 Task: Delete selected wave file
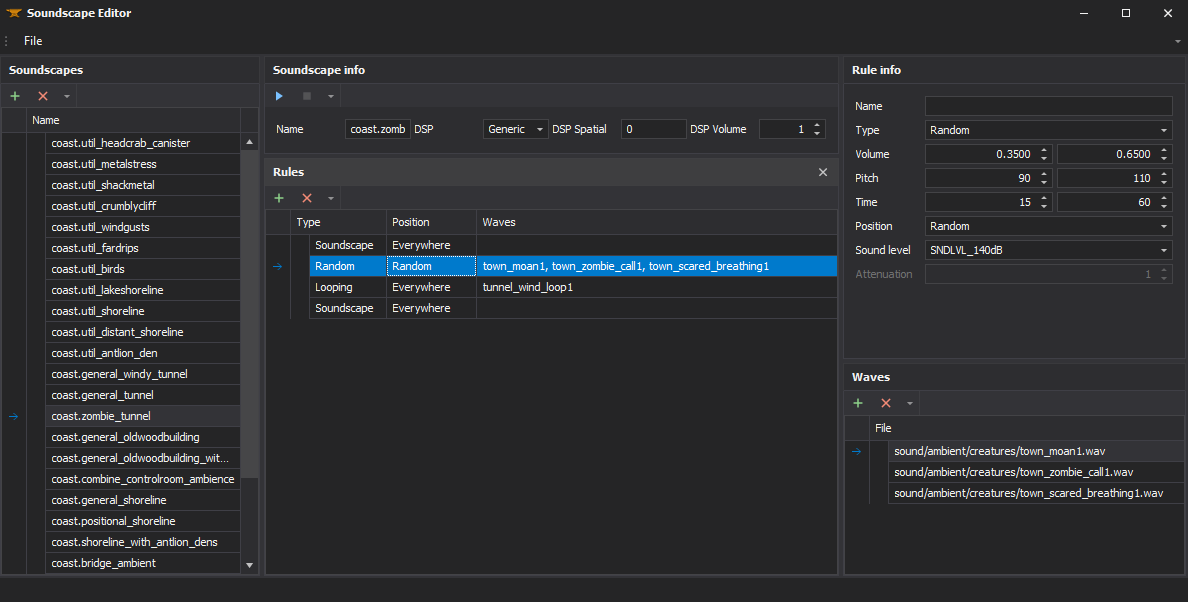pos(885,403)
